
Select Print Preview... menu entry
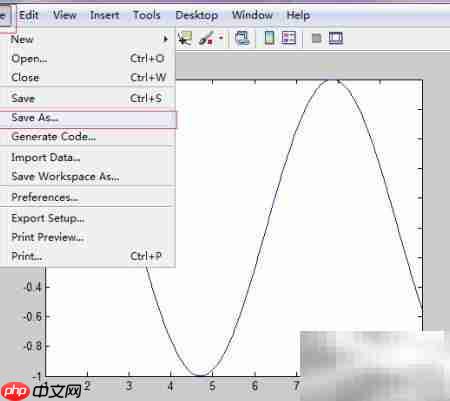tap(88, 237)
